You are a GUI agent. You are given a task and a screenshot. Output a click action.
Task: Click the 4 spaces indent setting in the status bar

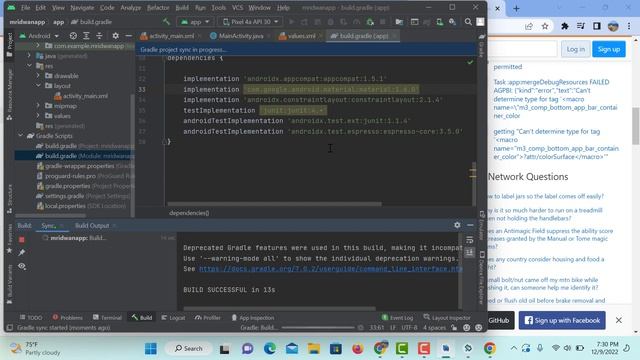click(x=434, y=328)
